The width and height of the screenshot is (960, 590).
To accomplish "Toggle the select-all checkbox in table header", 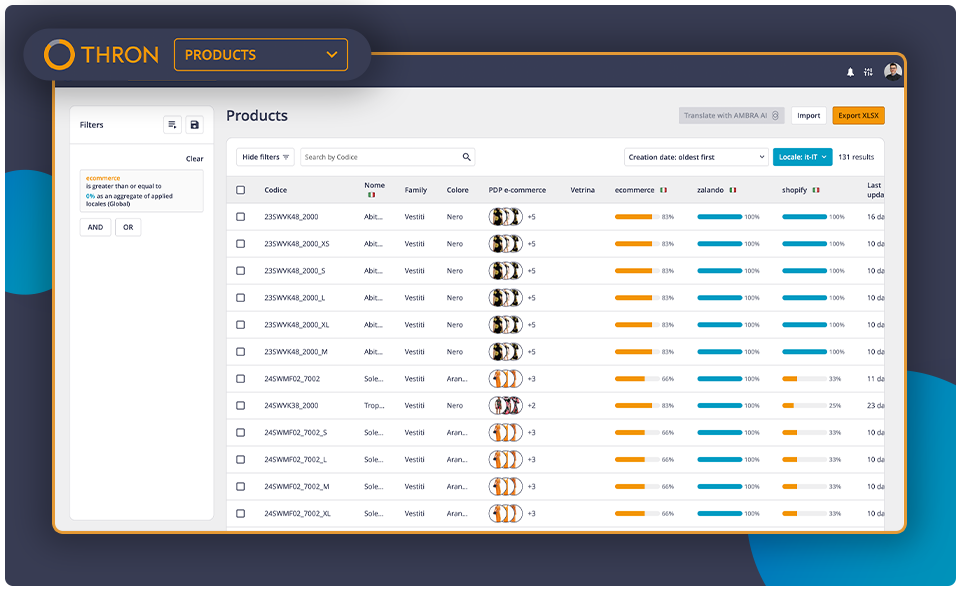I will pos(241,190).
